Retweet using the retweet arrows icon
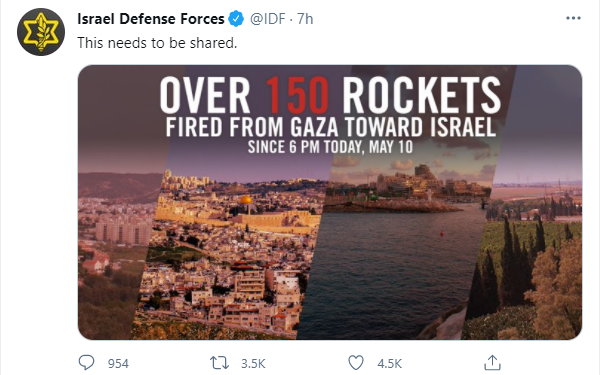600x375 pixels. [x=219, y=362]
